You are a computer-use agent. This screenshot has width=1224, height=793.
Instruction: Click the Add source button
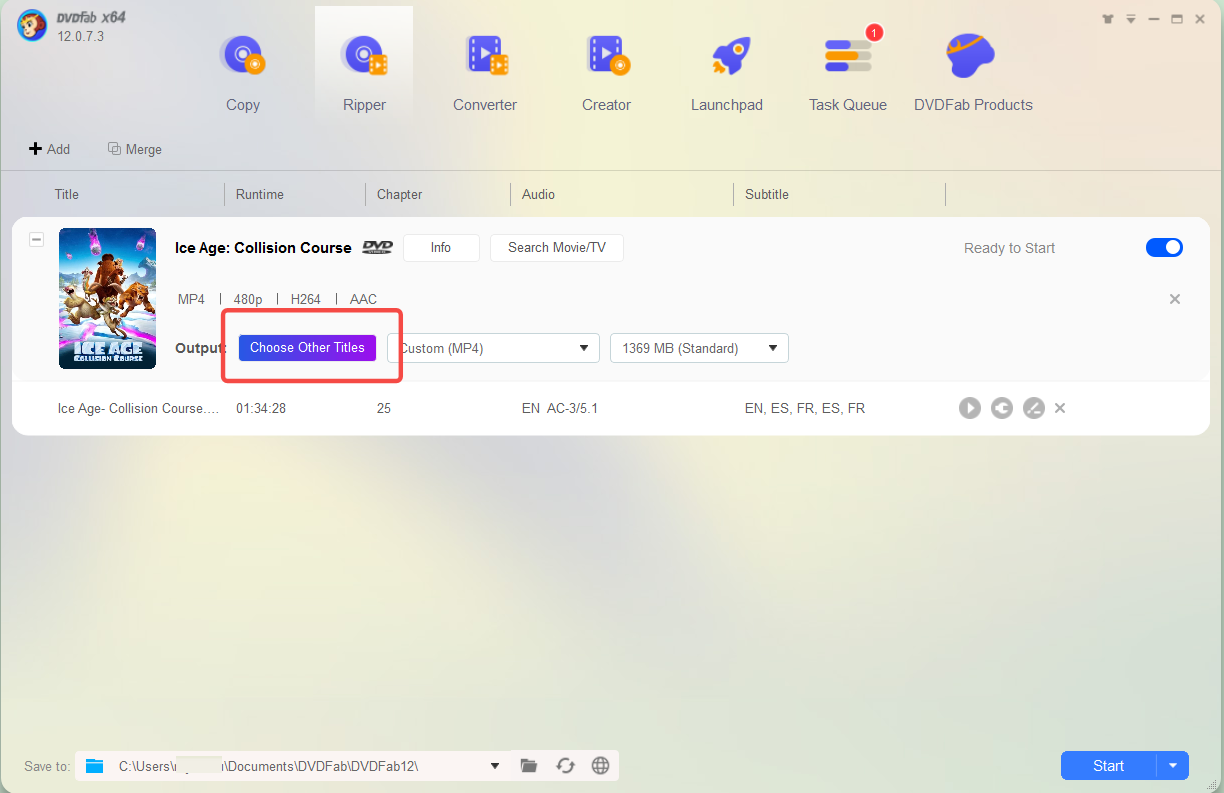(49, 149)
